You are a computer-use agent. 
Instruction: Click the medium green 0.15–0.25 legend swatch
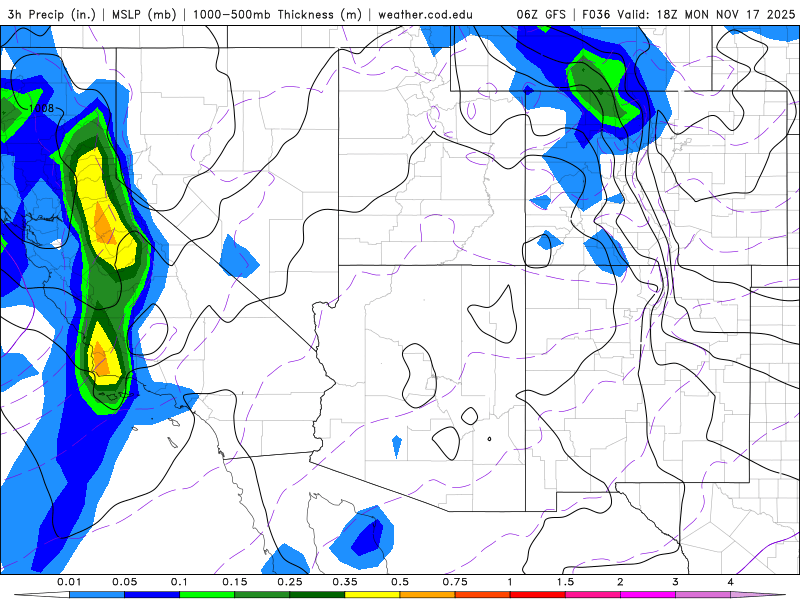(262, 595)
